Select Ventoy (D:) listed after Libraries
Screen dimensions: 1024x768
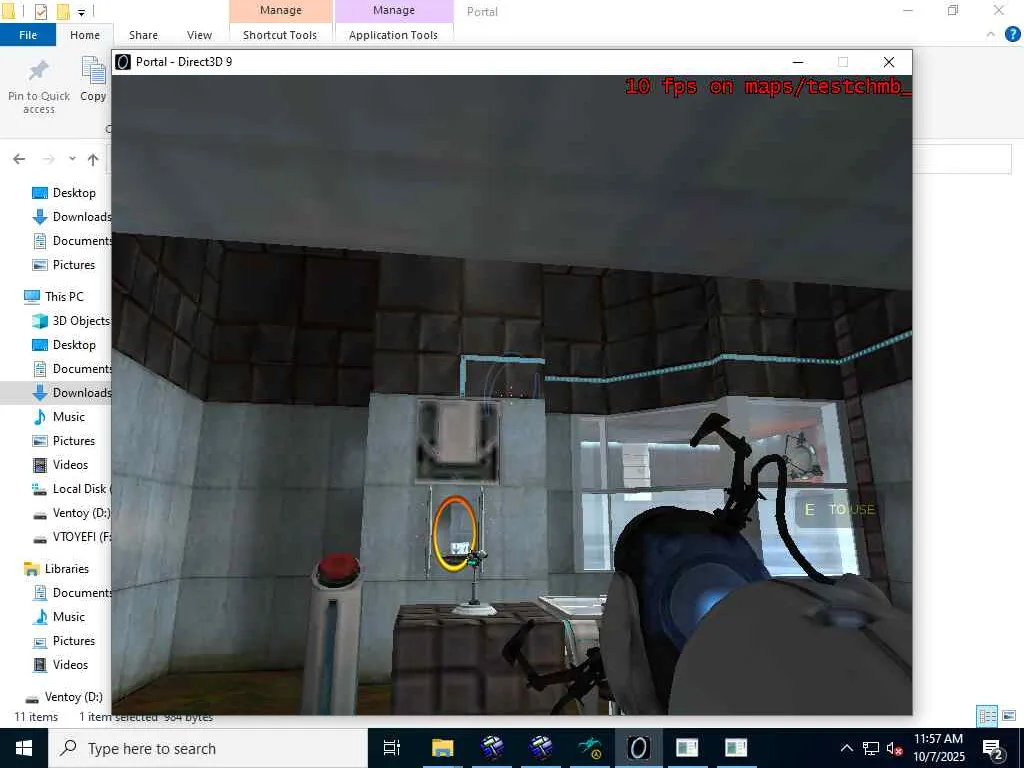[x=64, y=697]
